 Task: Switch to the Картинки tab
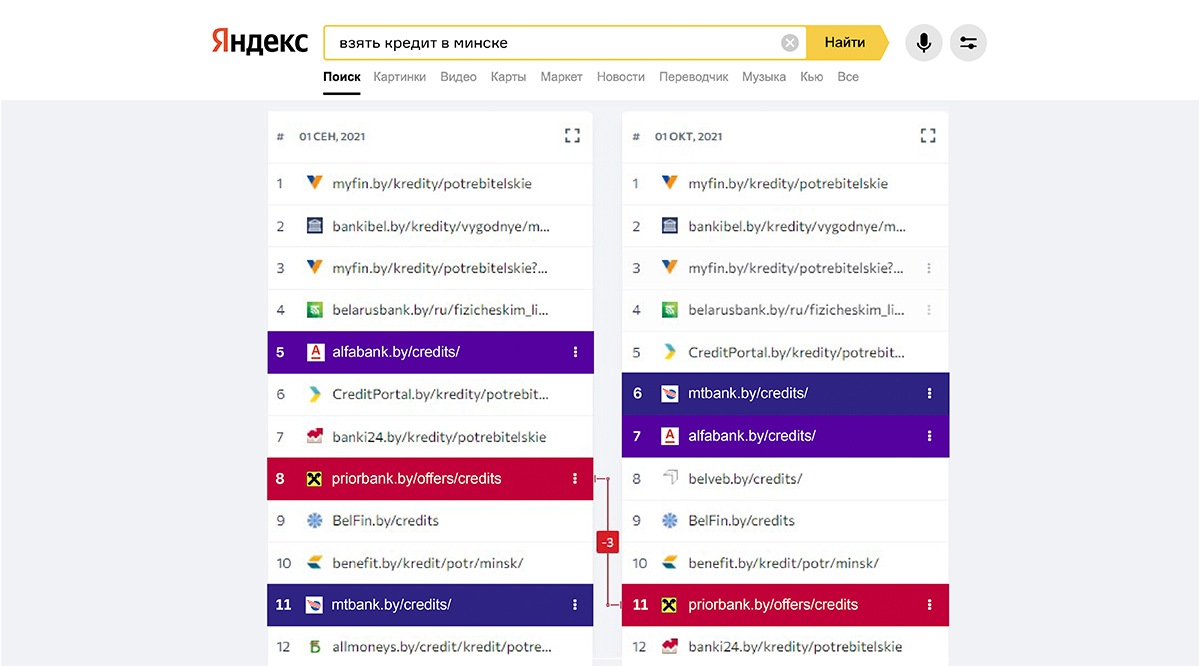(400, 77)
